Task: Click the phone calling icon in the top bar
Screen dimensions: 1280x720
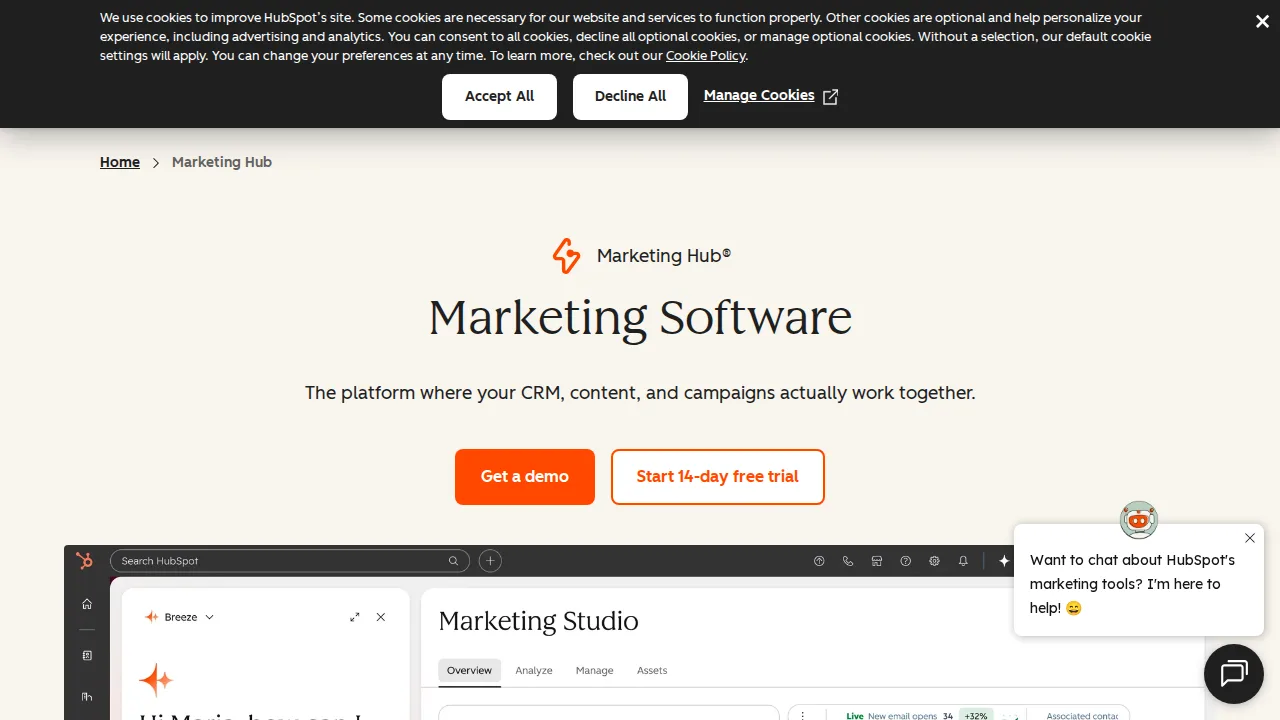Action: (848, 561)
